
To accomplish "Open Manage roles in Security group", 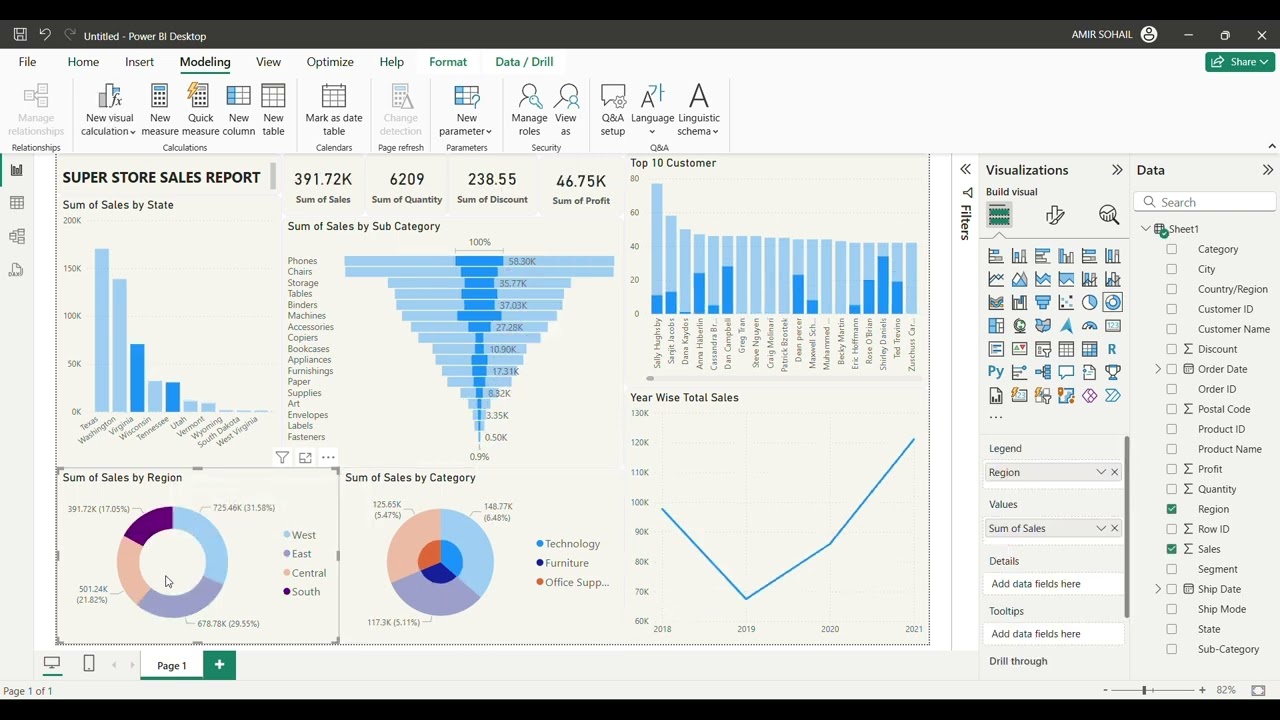I will (x=529, y=110).
